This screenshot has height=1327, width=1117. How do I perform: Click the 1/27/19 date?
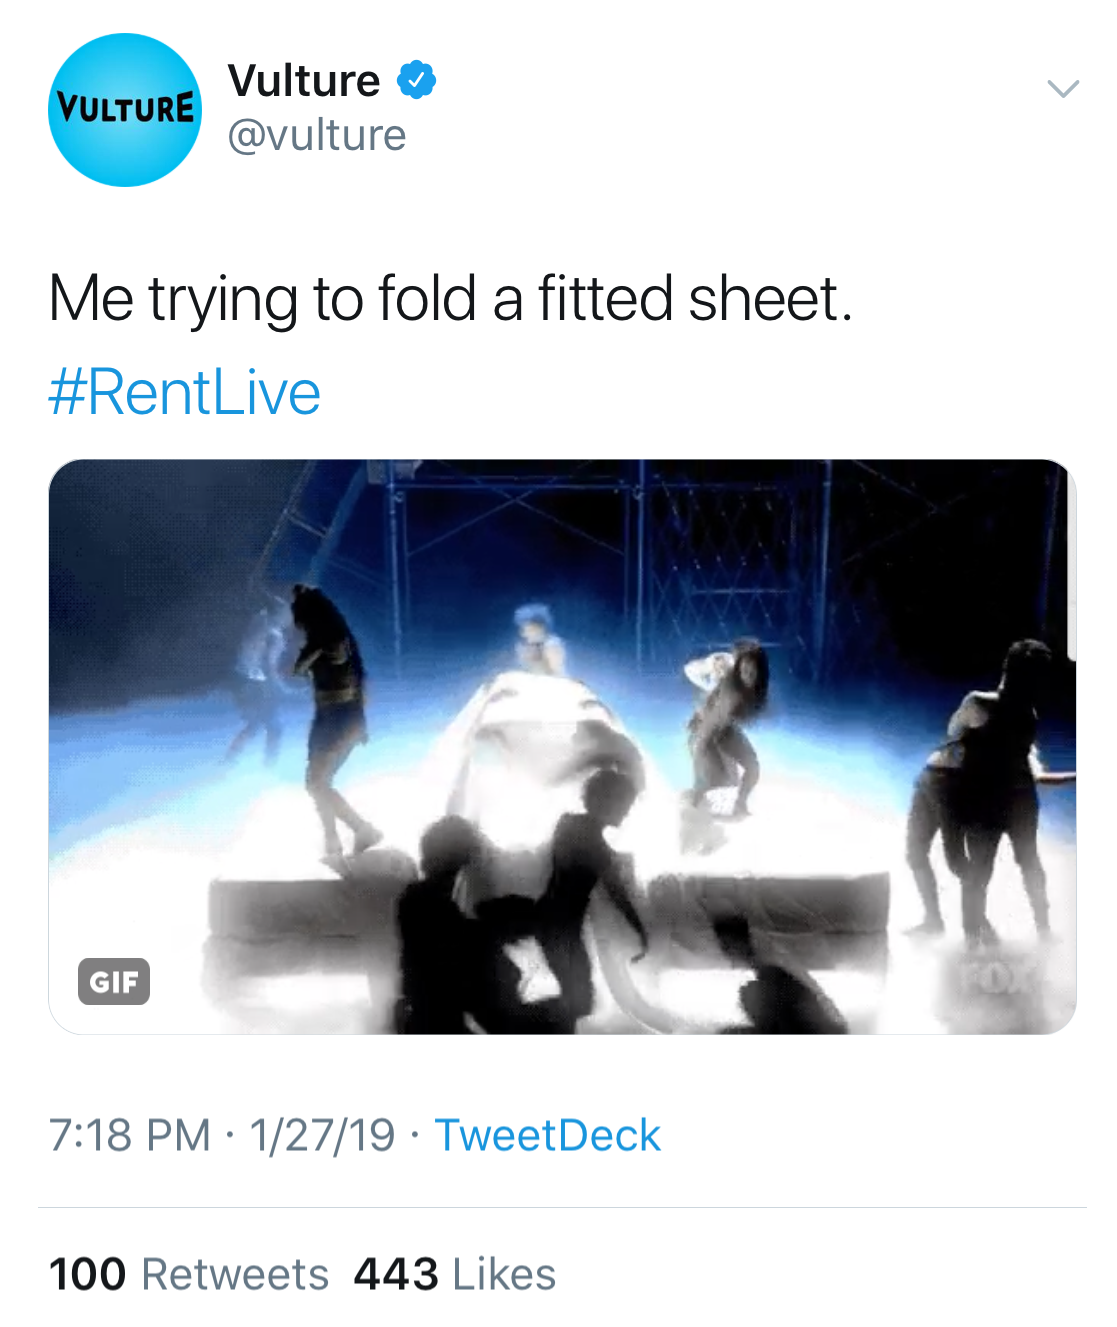tap(322, 1135)
